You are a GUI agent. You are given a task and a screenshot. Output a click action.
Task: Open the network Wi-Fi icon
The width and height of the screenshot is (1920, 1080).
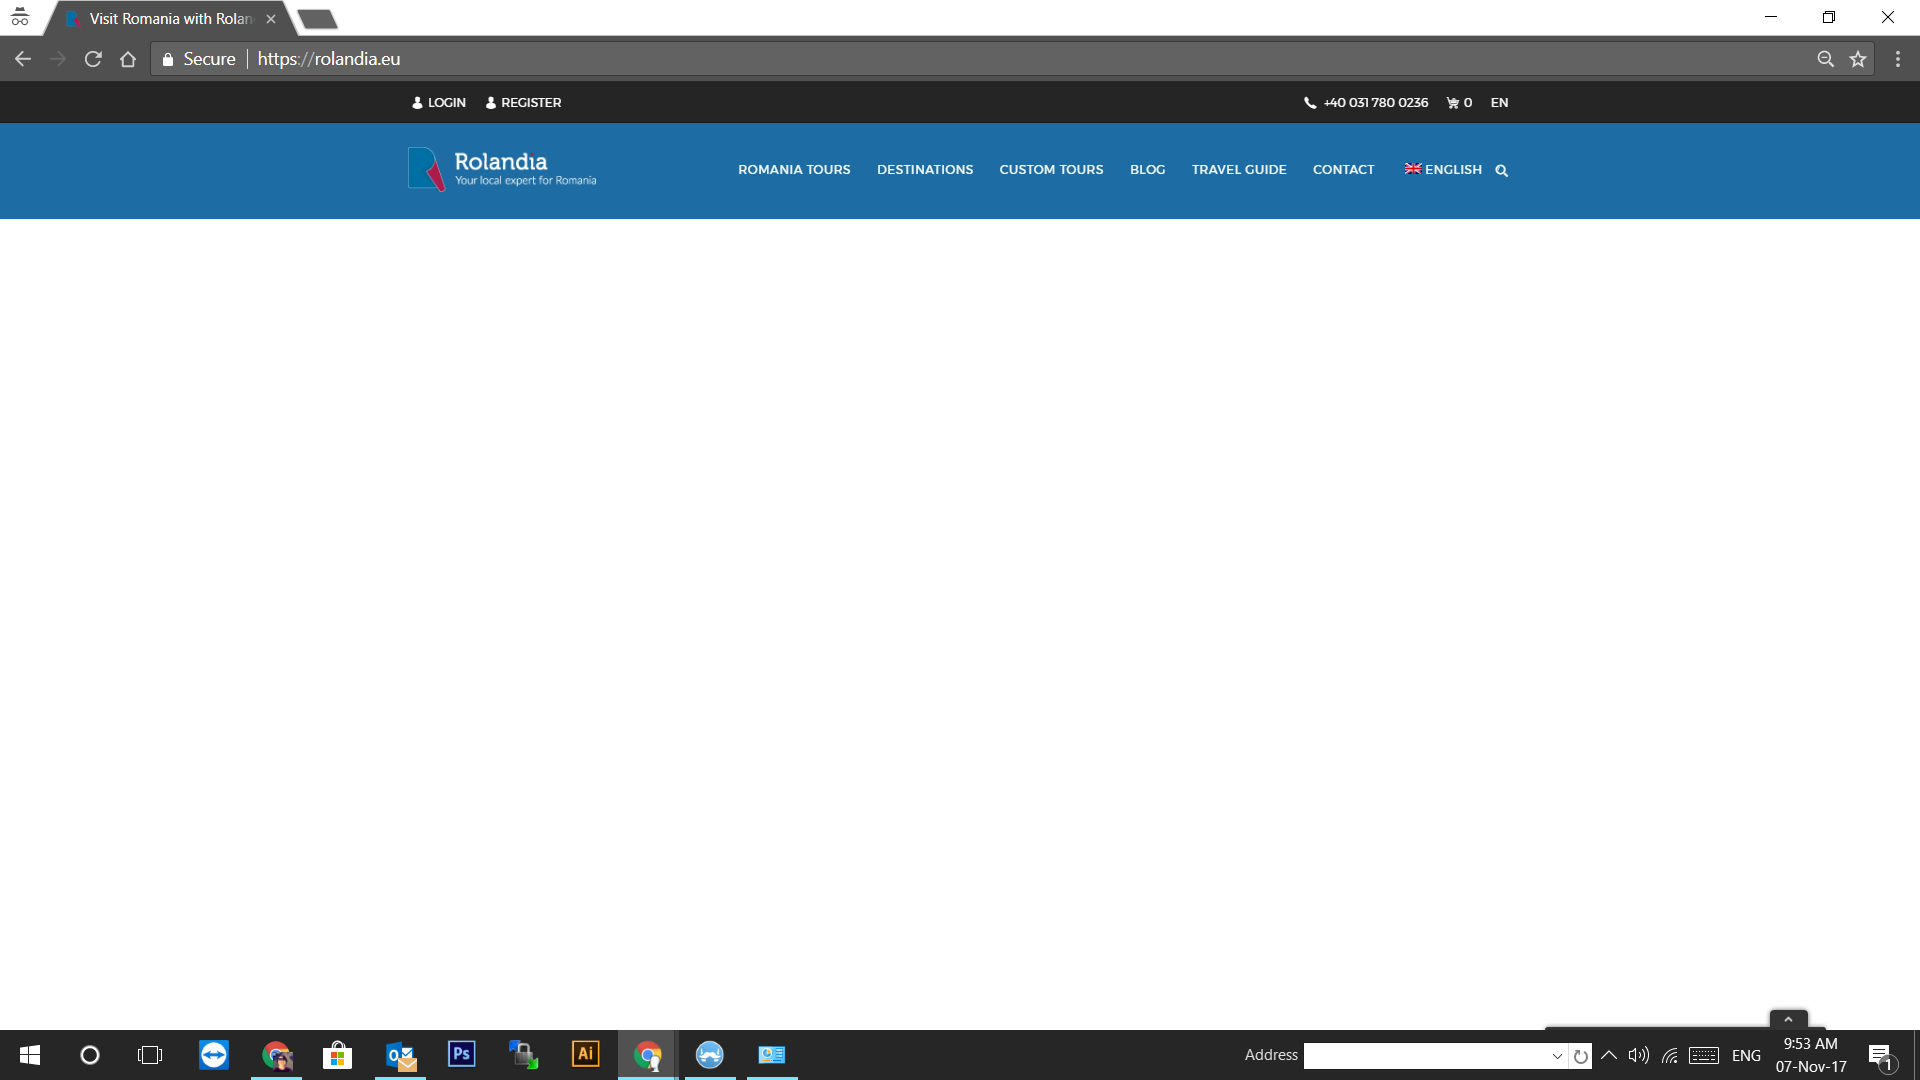click(x=1670, y=1055)
